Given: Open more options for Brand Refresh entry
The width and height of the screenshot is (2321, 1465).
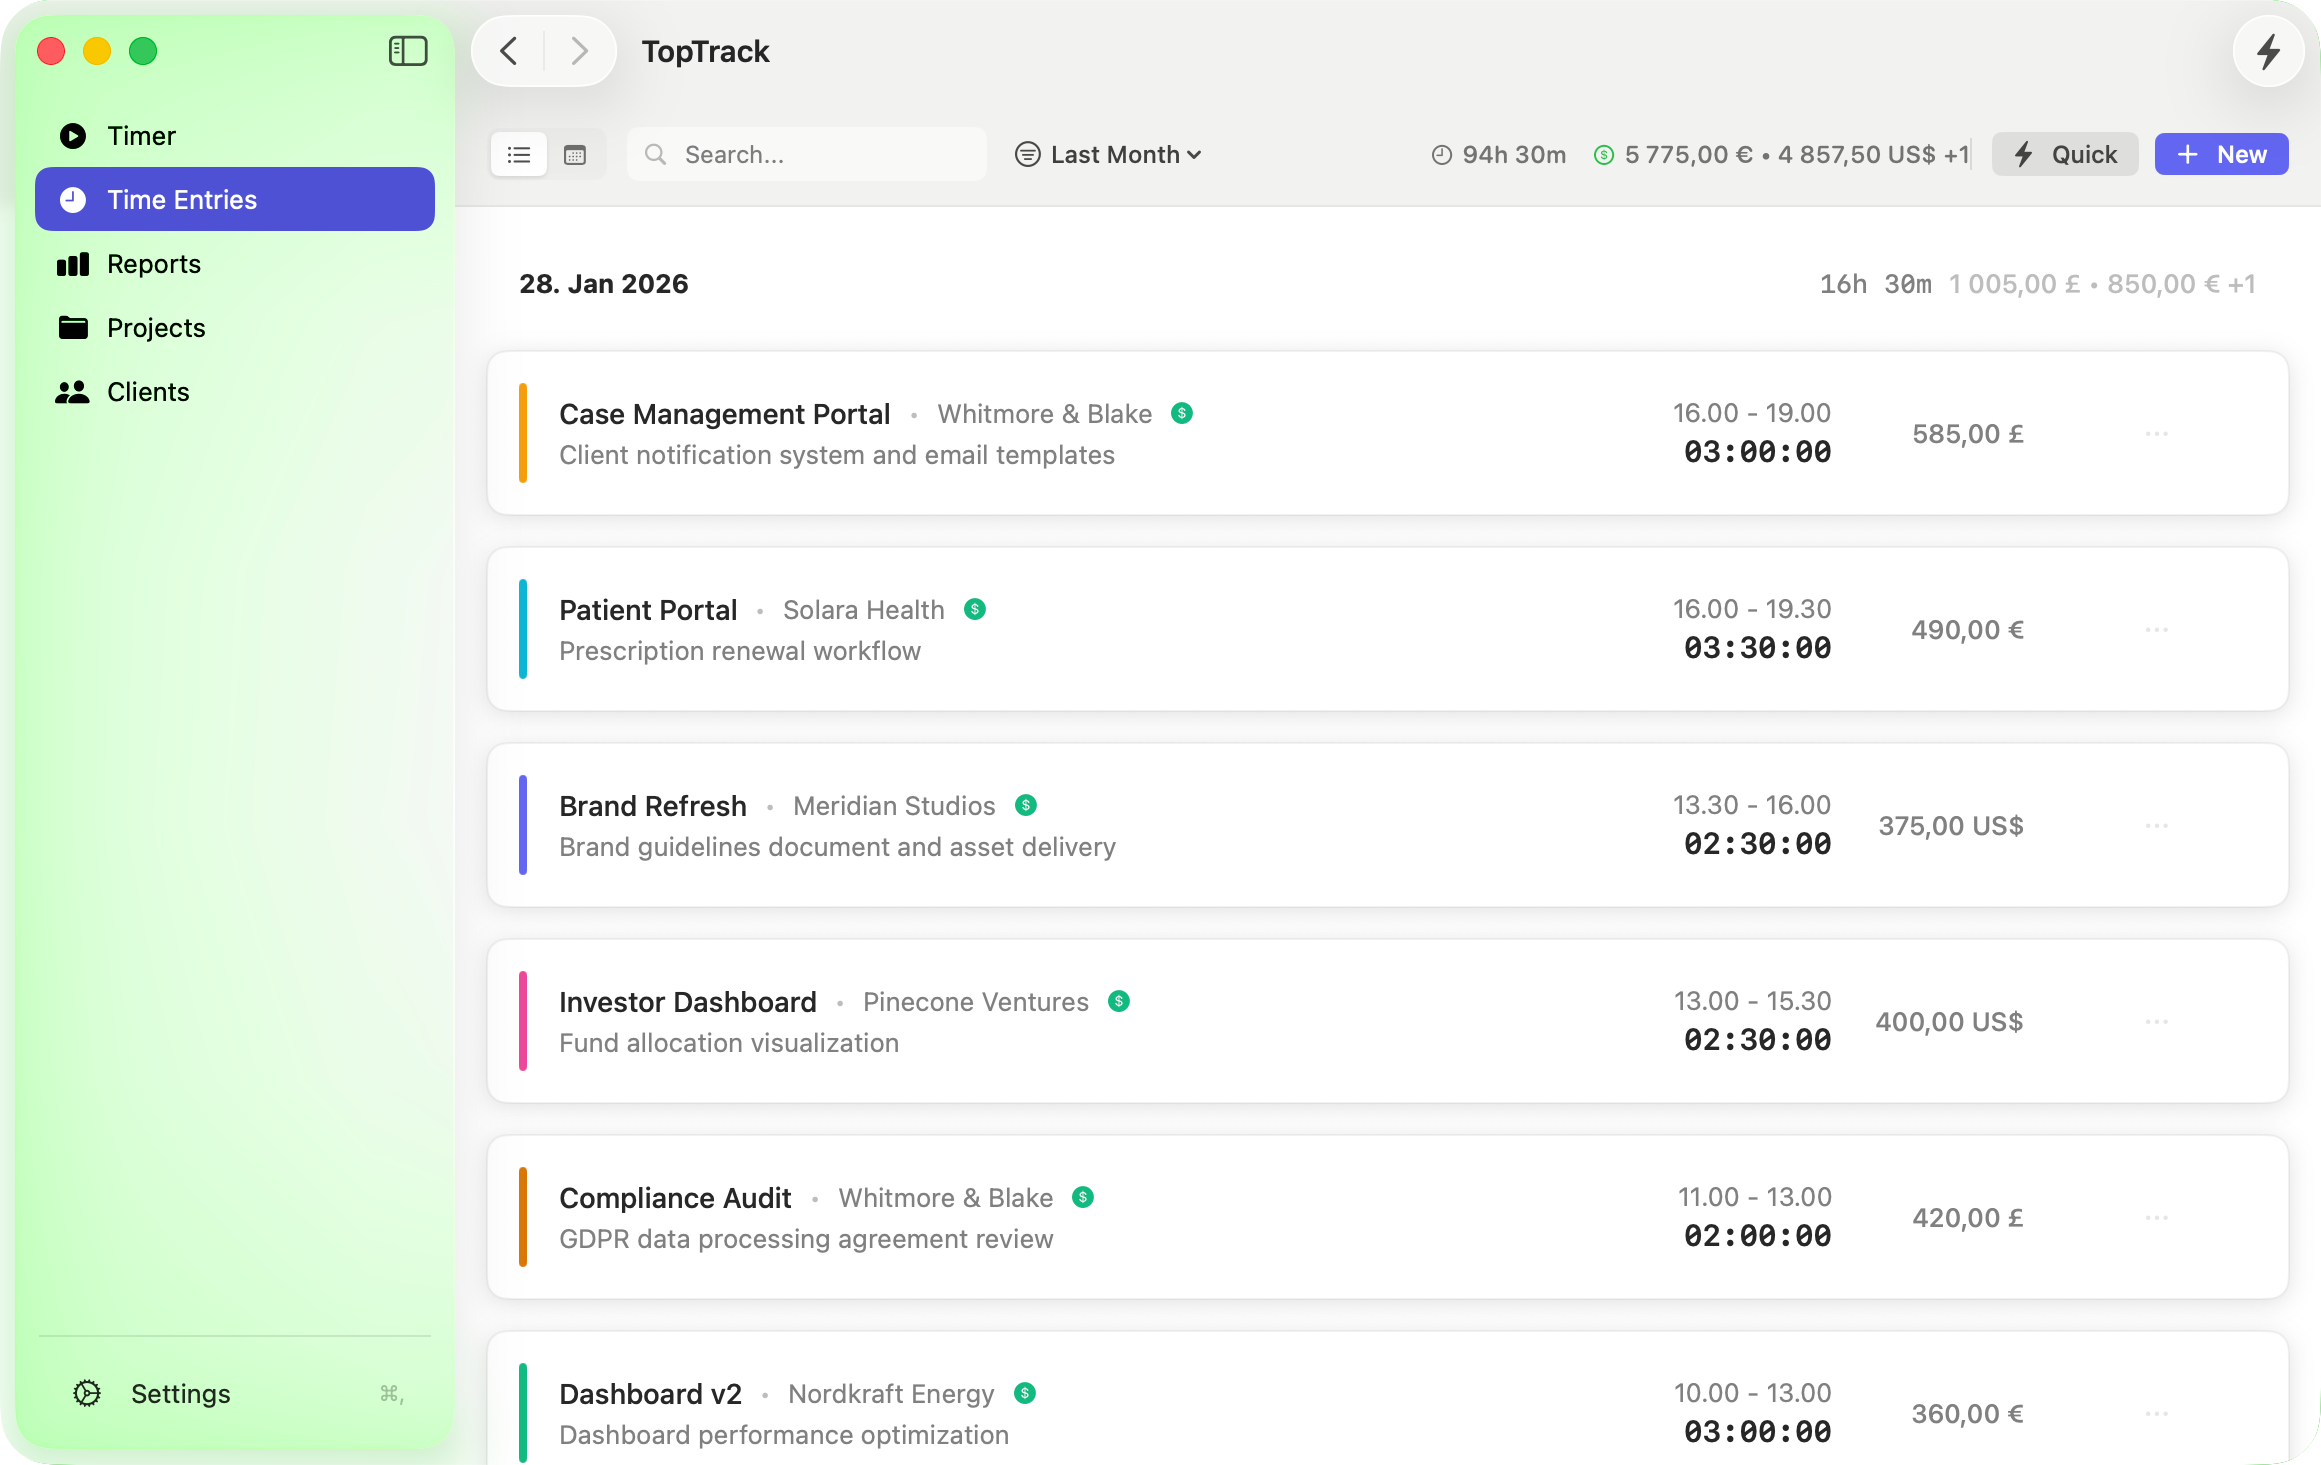Looking at the screenshot, I should coord(2156,826).
